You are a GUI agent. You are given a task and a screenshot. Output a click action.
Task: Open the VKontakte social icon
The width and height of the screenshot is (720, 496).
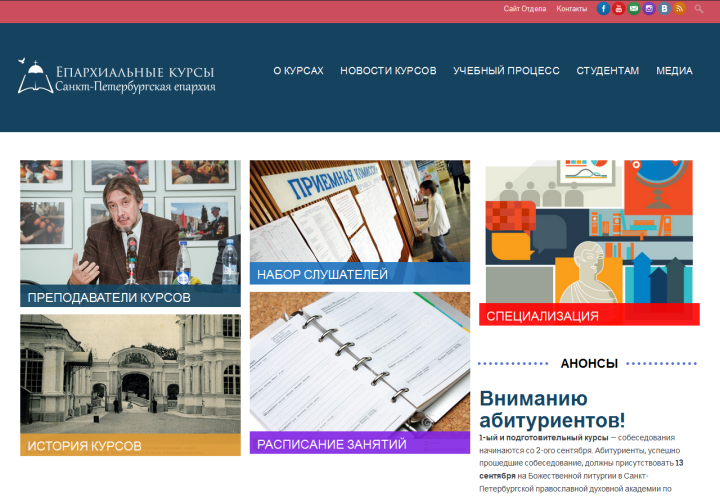664,9
